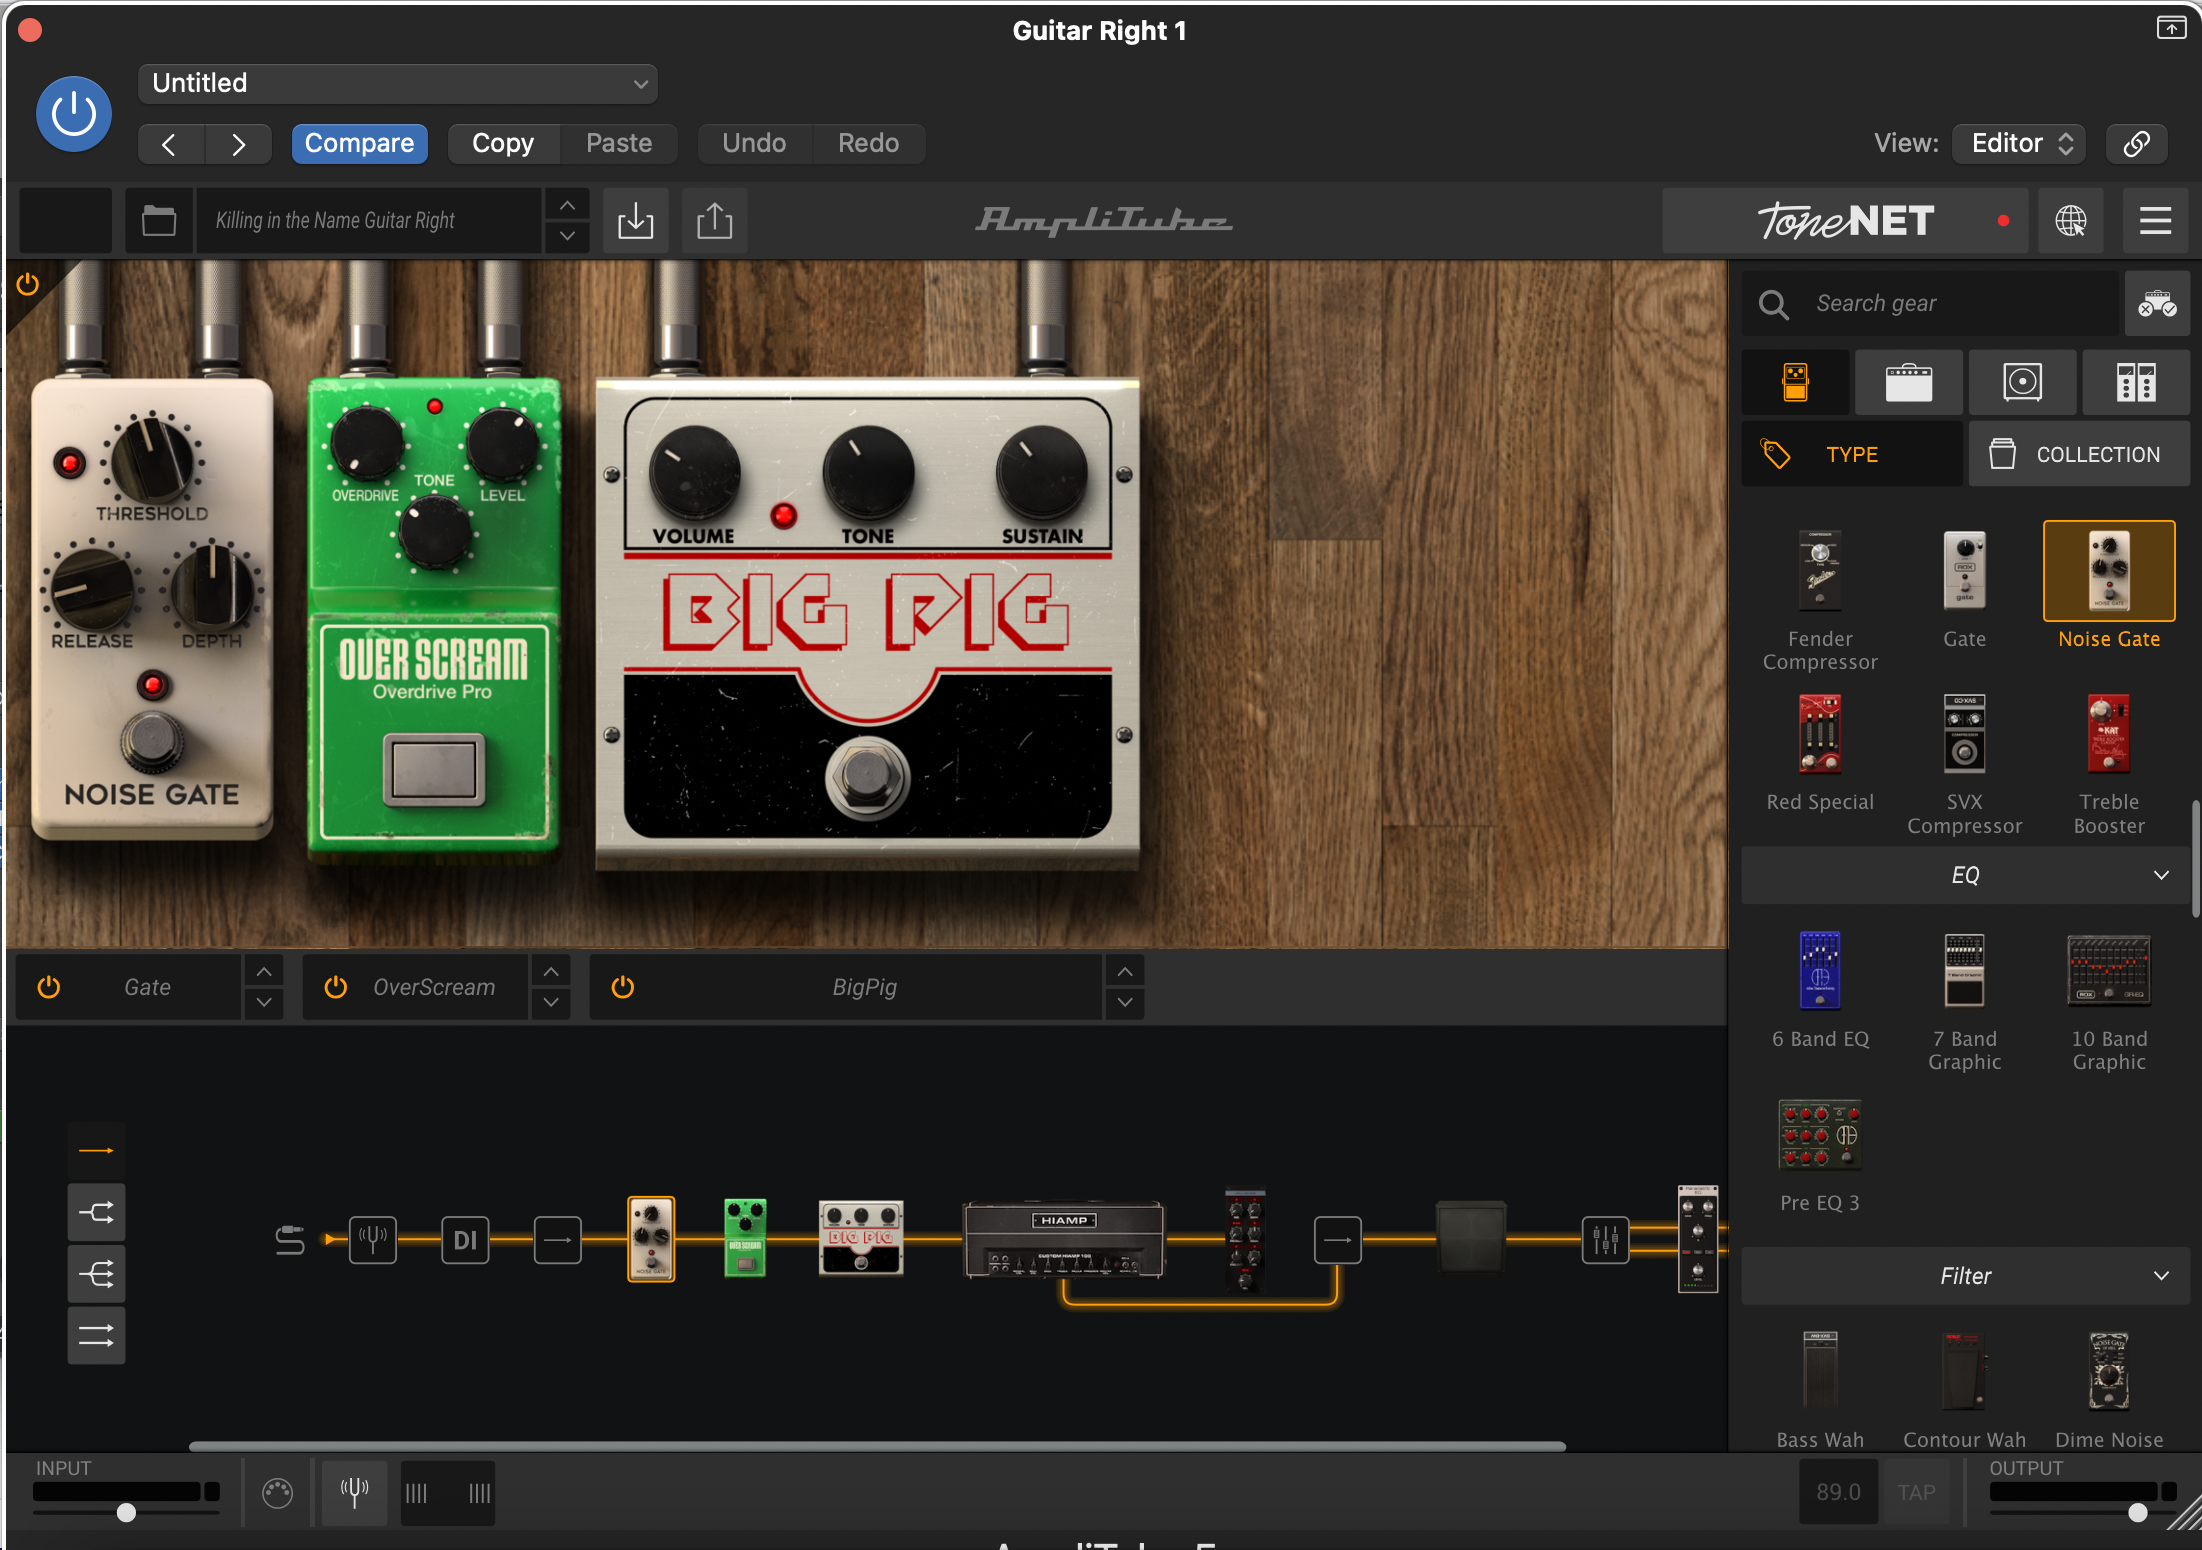This screenshot has width=2202, height=1550.
Task: Click the link chain icon
Action: tap(2136, 143)
